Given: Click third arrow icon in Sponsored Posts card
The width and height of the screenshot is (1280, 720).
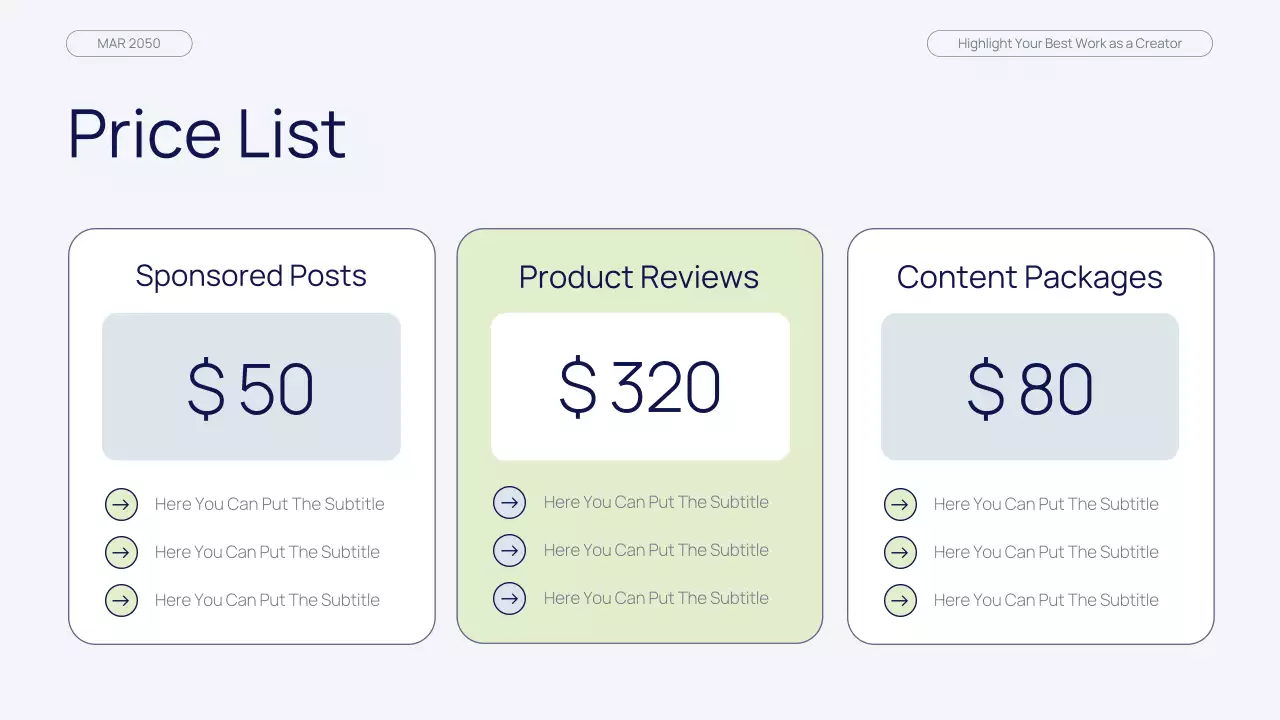Looking at the screenshot, I should (121, 600).
